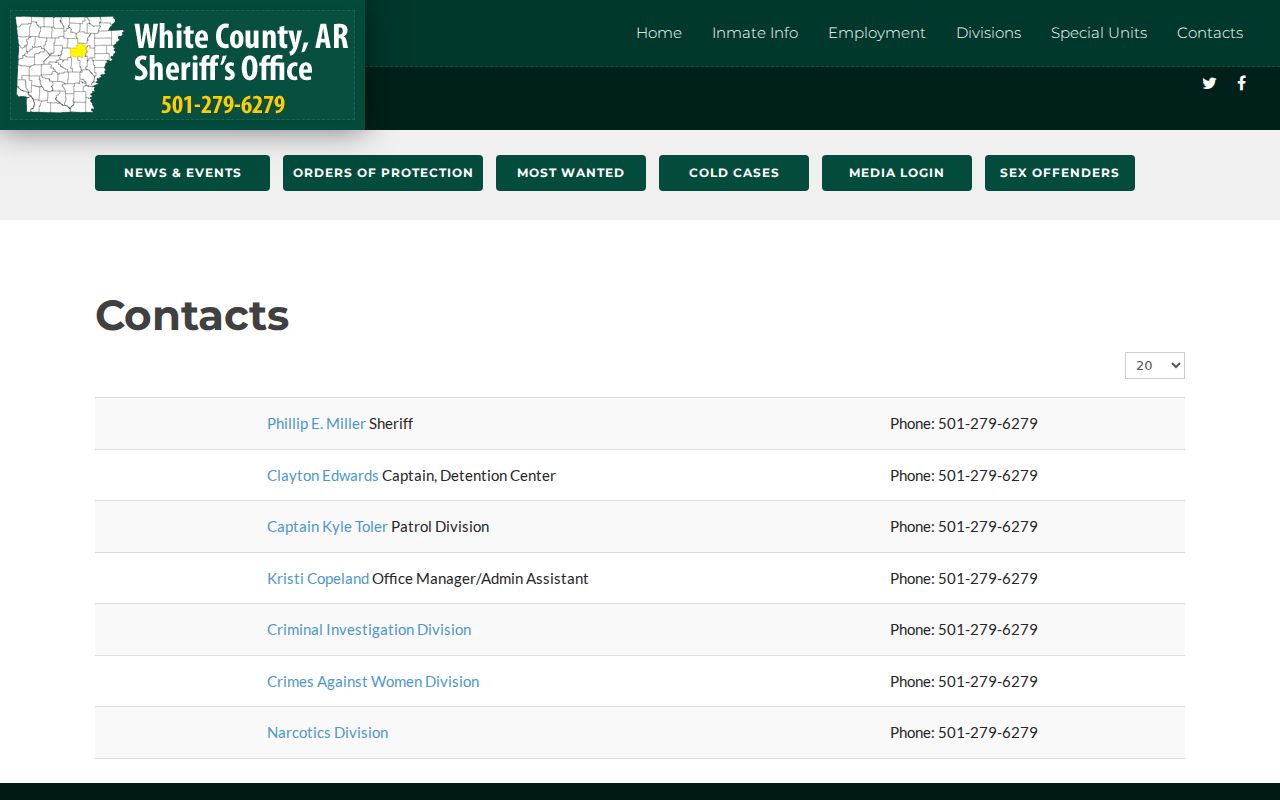Screen dimensions: 1280x800
Task: Open Phillip E. Miller's contact page
Action: 316,424
